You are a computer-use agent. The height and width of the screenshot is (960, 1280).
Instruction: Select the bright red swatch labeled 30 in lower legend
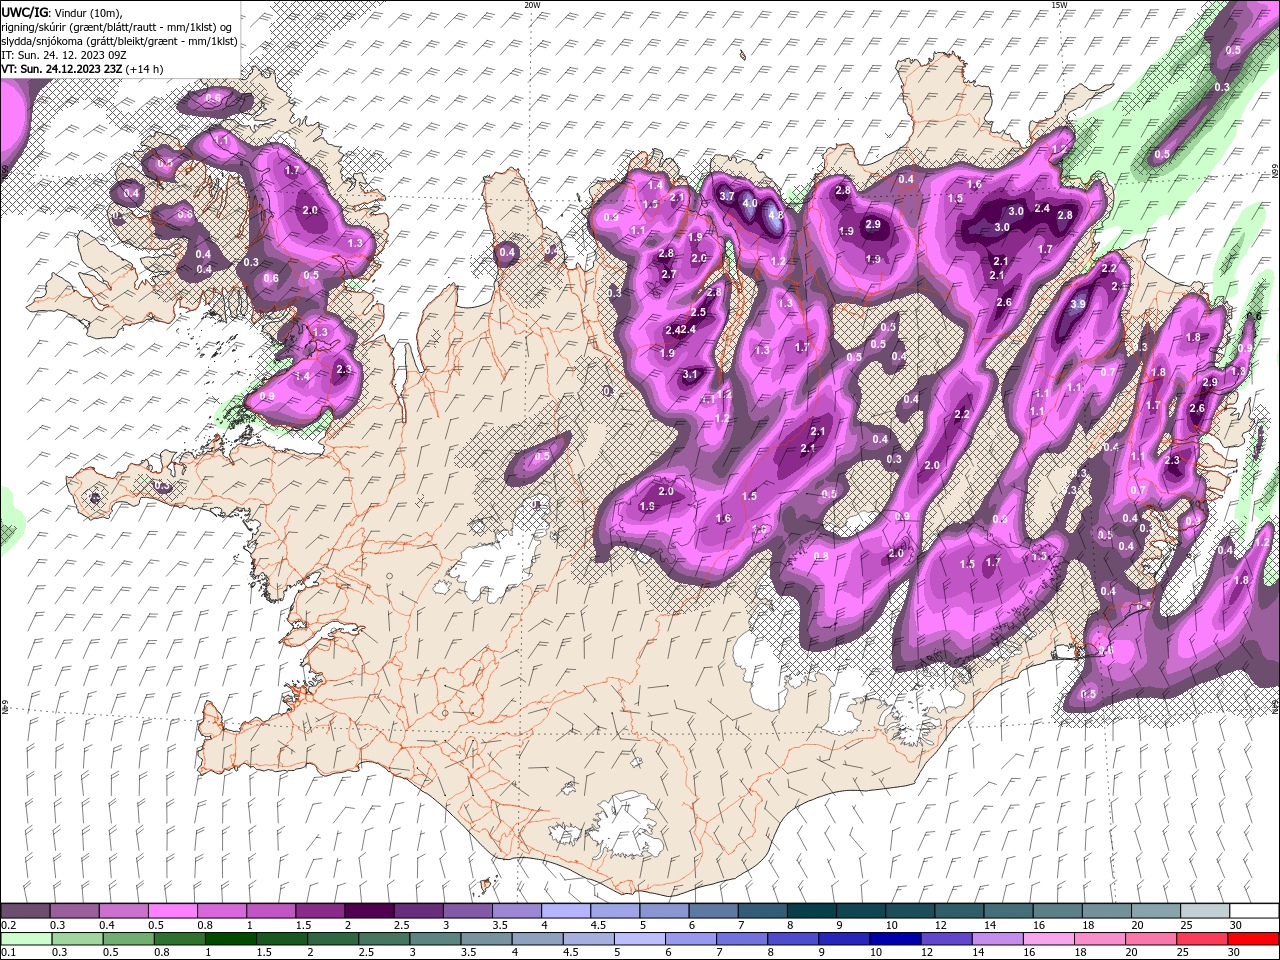(1254, 939)
